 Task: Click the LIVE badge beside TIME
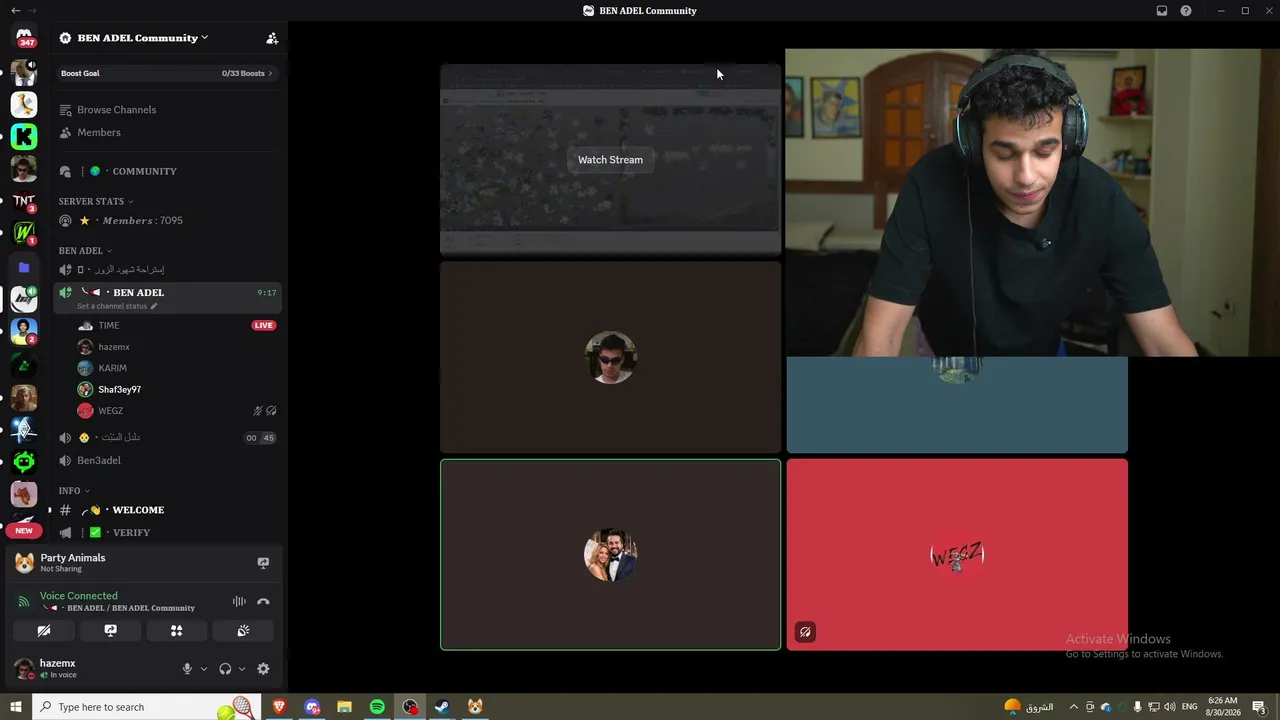point(264,325)
